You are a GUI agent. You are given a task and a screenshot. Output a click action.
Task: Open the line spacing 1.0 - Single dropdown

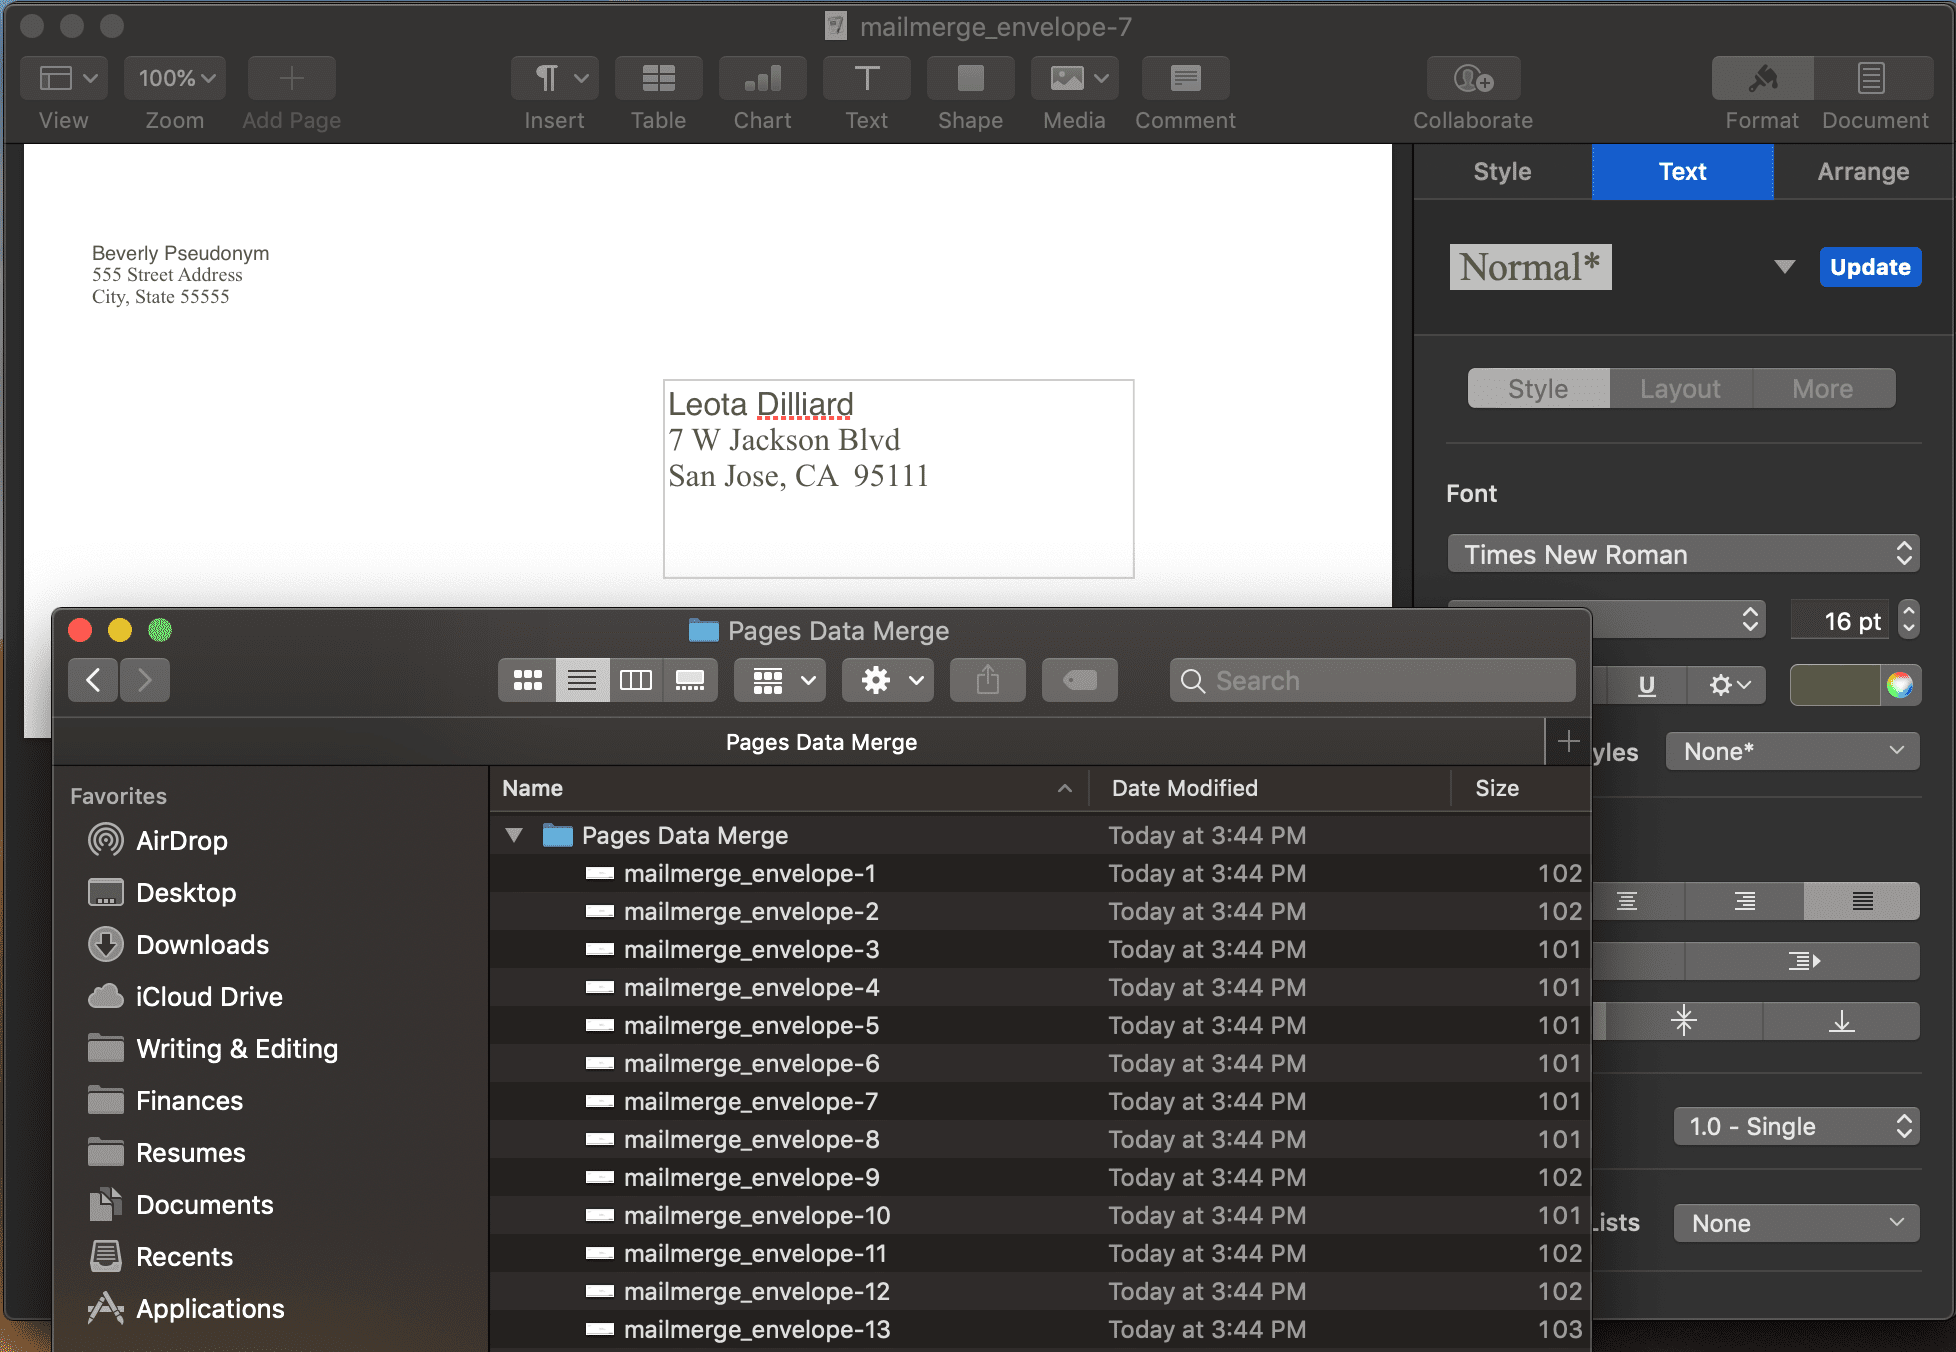pyautogui.click(x=1796, y=1127)
